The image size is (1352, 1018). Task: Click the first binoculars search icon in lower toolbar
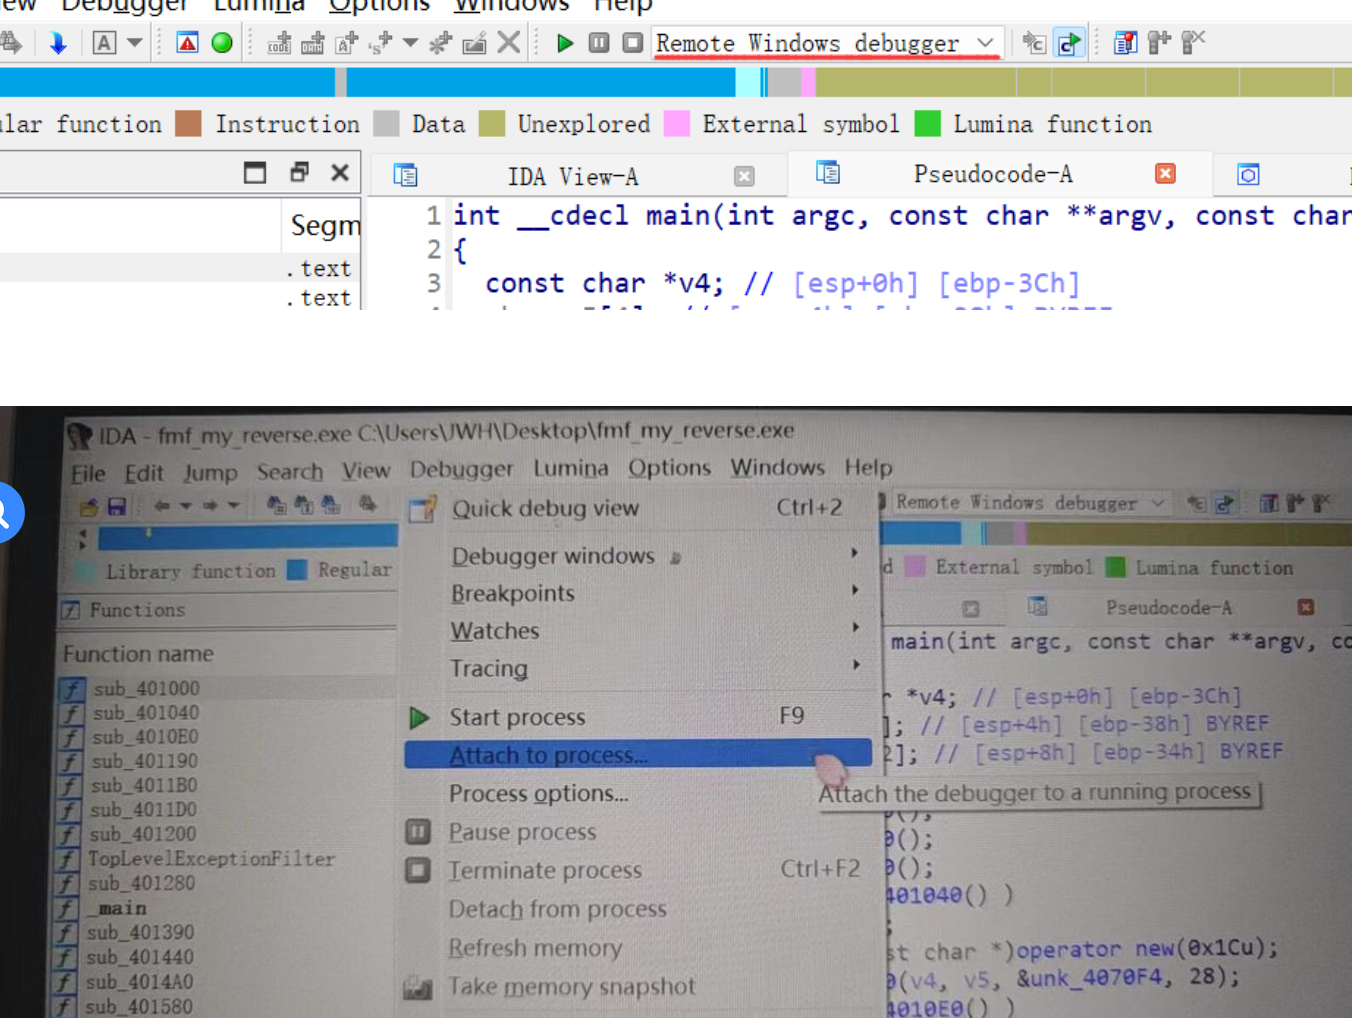[x=276, y=504]
